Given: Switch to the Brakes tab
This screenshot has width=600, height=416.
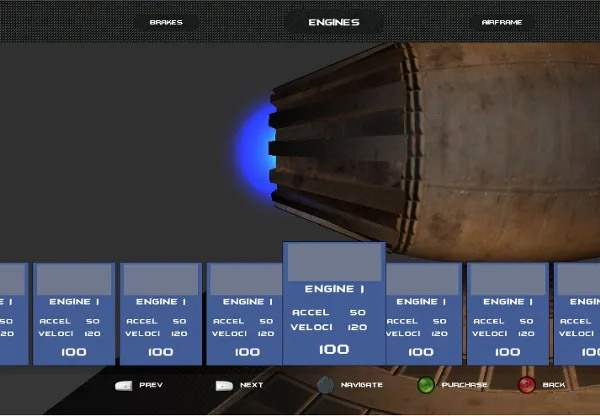Looking at the screenshot, I should click(x=166, y=22).
